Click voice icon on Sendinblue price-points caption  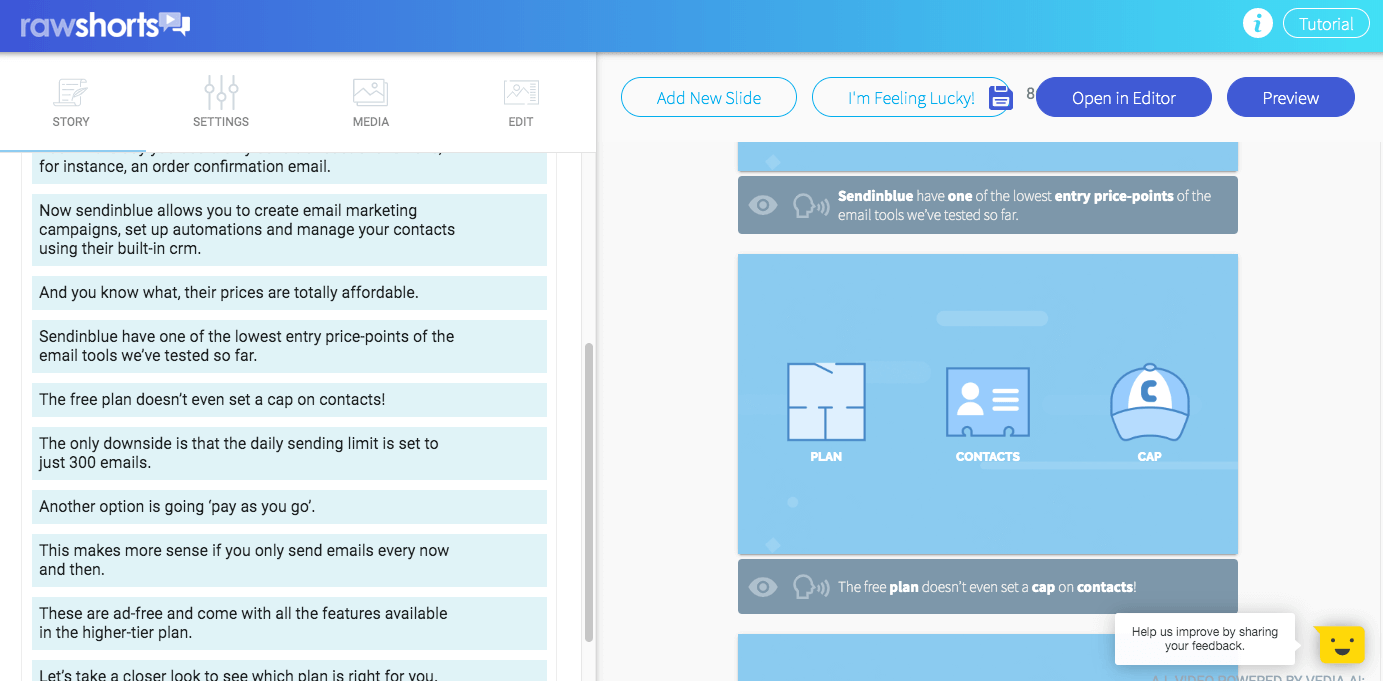(x=810, y=205)
